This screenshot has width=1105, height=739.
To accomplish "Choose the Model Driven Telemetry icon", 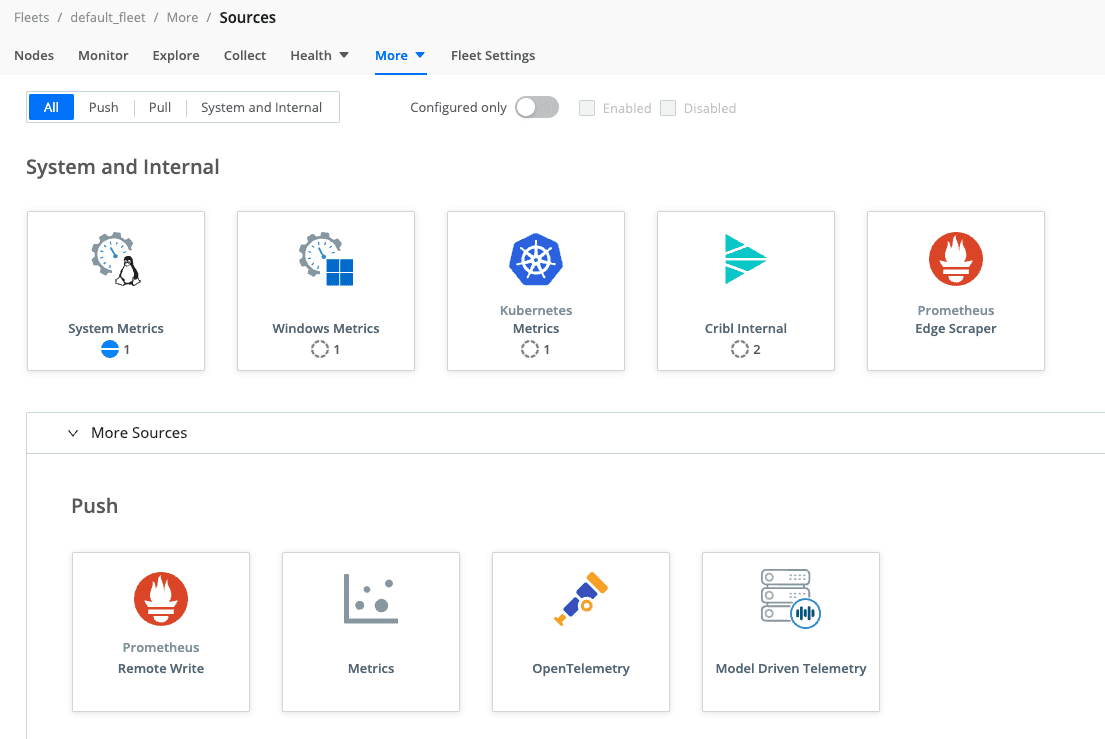I will point(791,600).
